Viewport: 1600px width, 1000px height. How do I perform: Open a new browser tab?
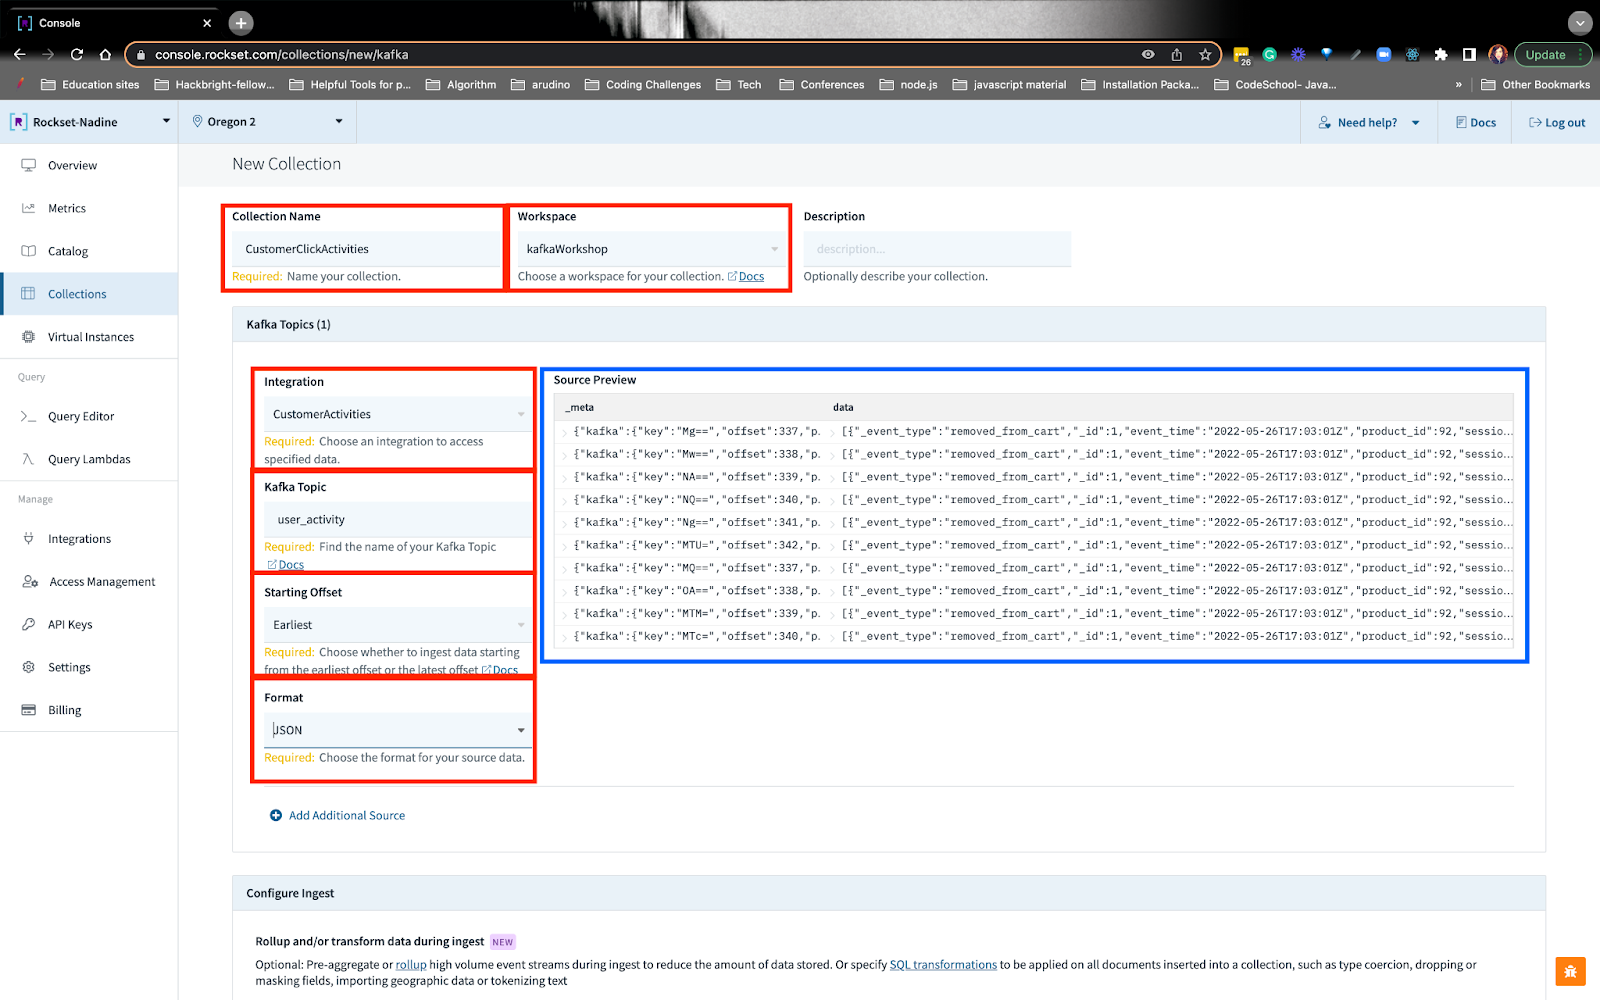click(241, 23)
